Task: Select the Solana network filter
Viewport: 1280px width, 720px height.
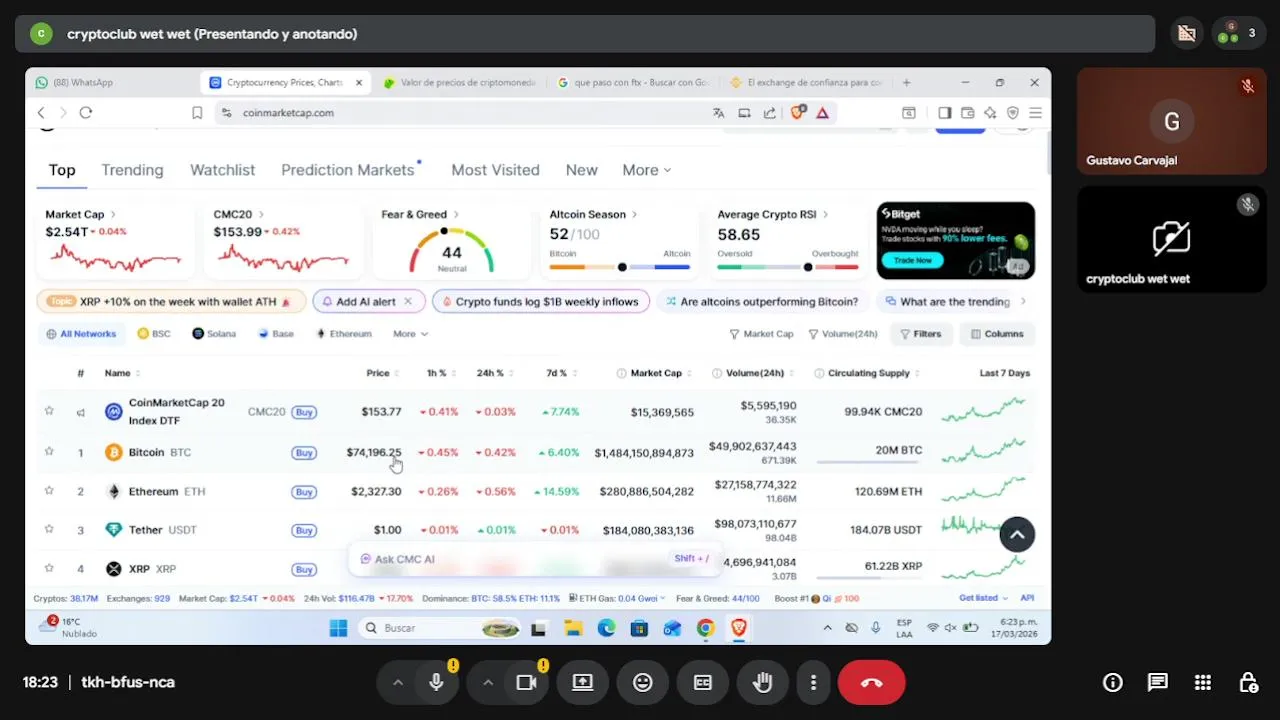Action: tap(214, 334)
